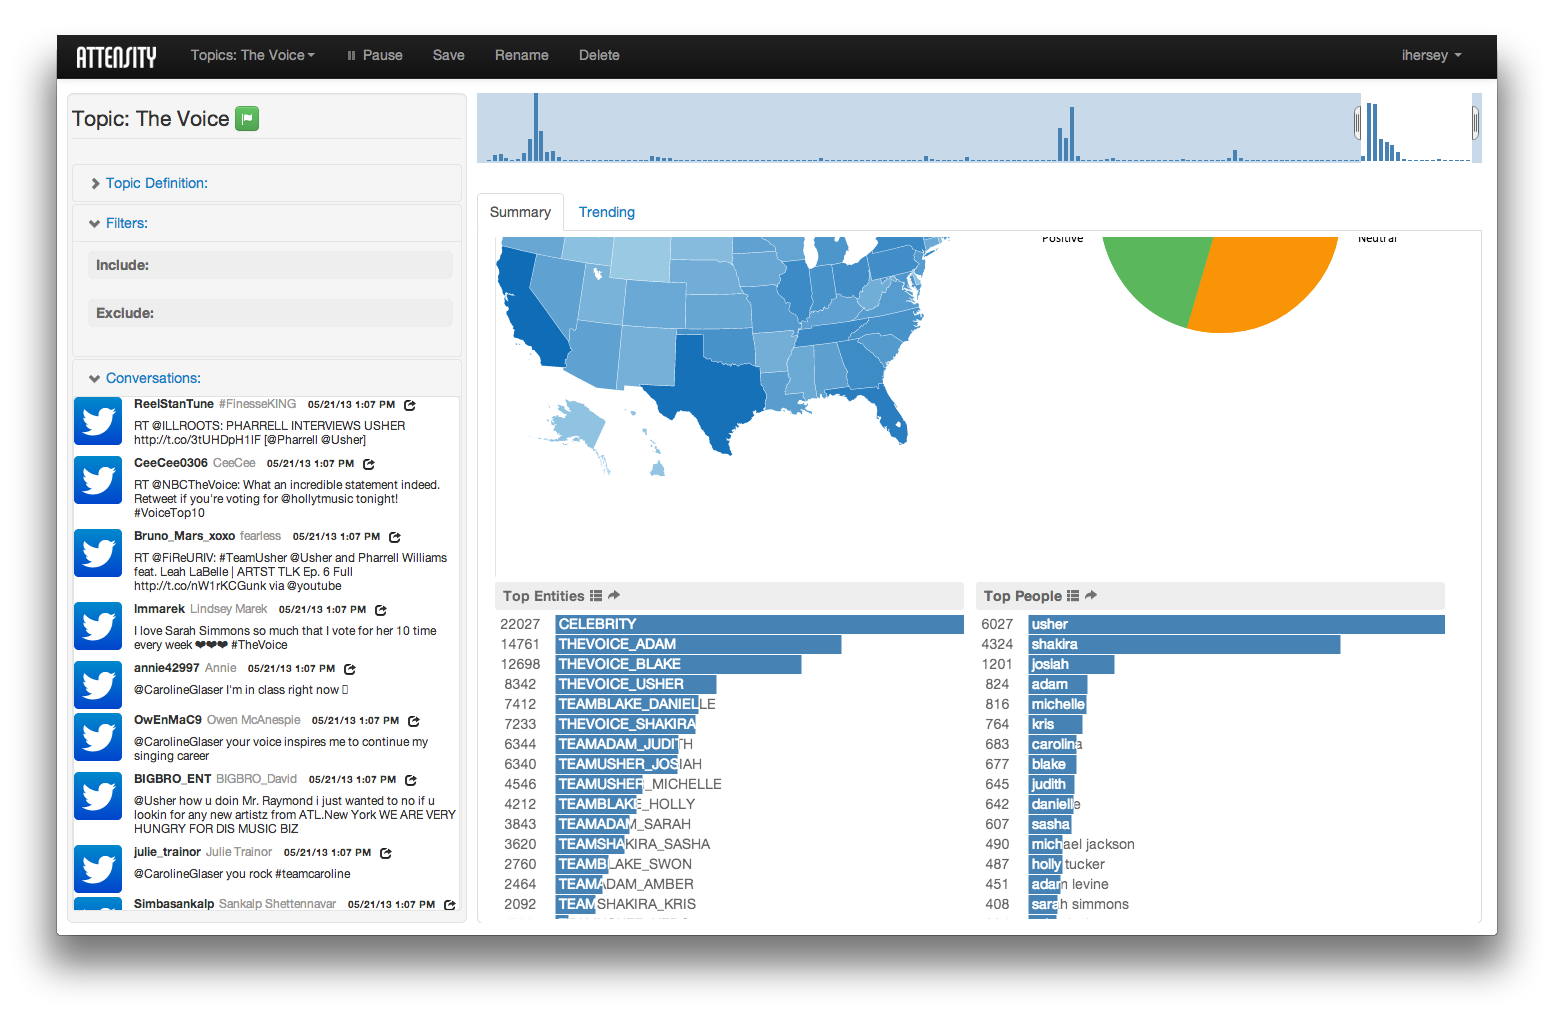The width and height of the screenshot is (1554, 1014).
Task: Click the Delete button in top bar
Action: point(599,56)
